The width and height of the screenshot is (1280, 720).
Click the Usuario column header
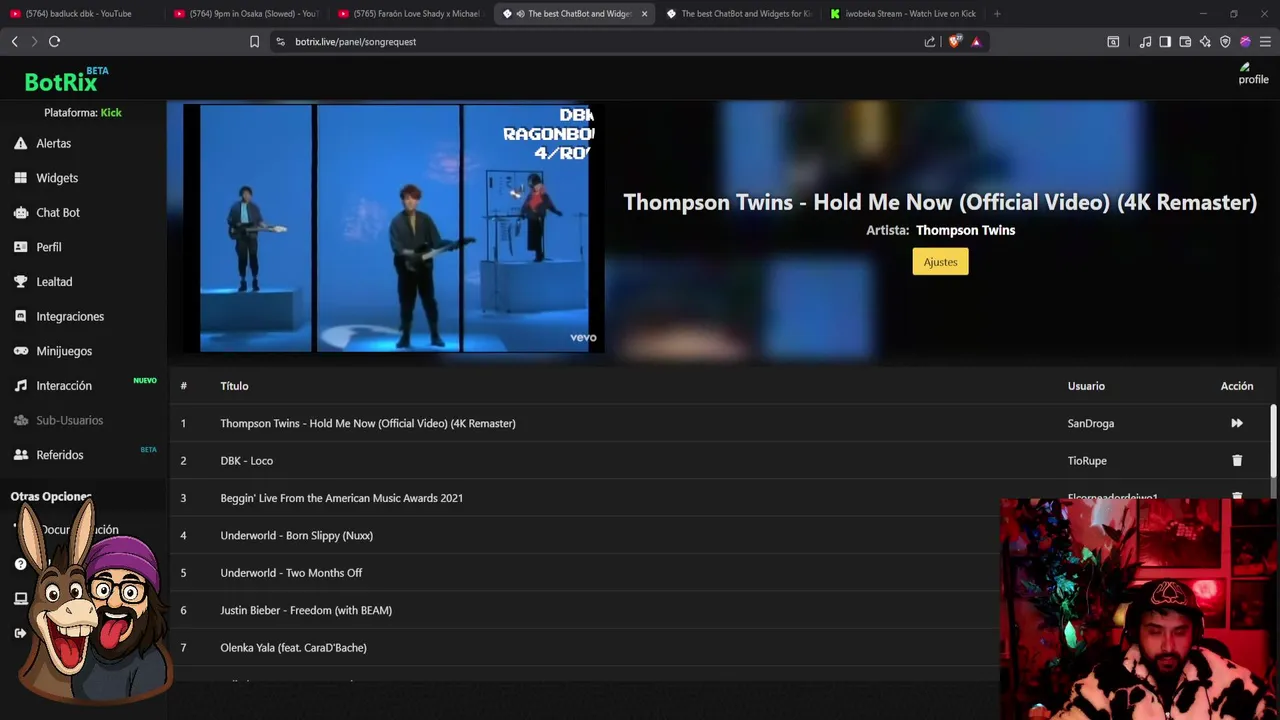coord(1086,386)
